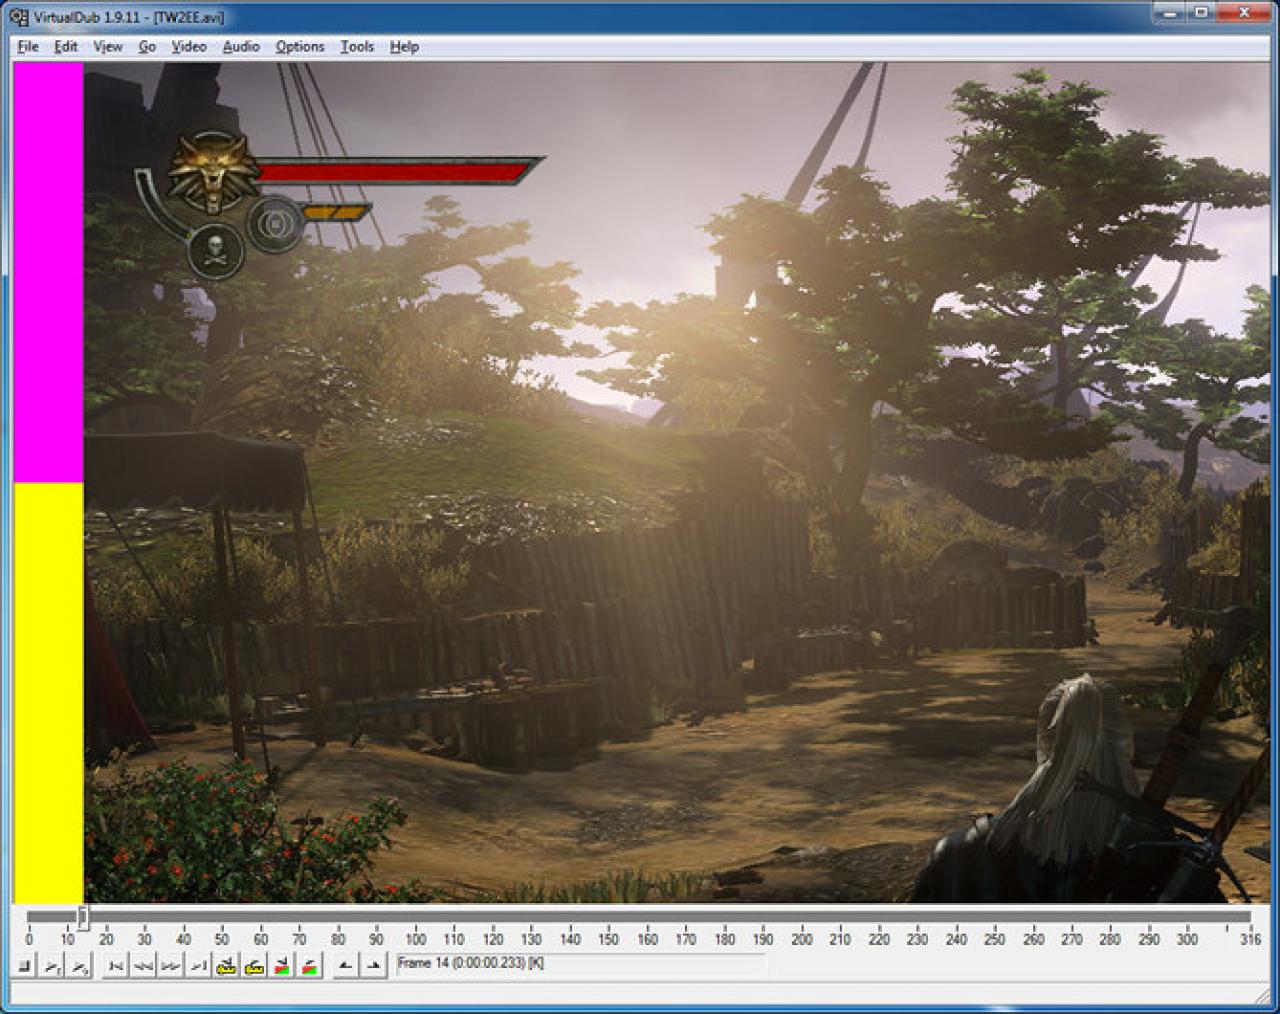
Task: Set Mark In selection start
Action: tap(346, 966)
